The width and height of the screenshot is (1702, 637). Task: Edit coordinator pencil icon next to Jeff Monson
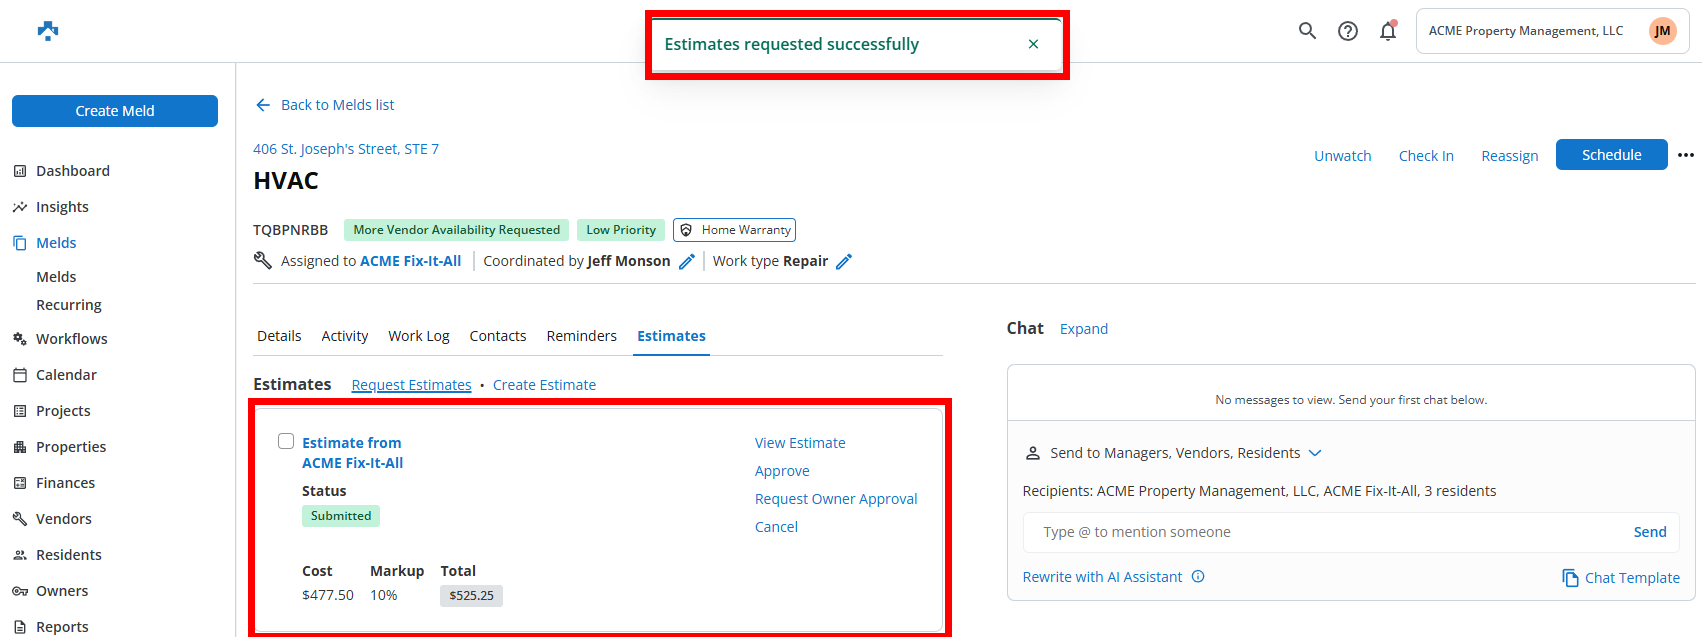pyautogui.click(x=687, y=261)
